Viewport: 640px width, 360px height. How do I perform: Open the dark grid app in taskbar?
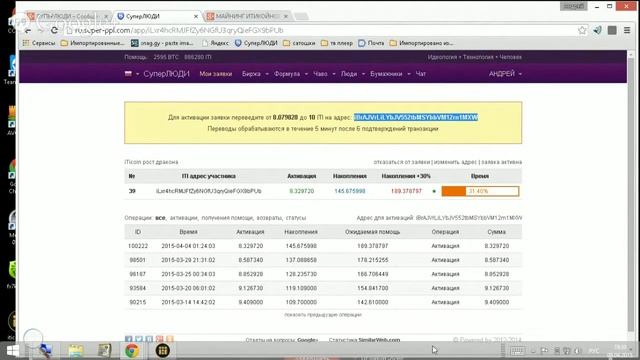point(162,351)
